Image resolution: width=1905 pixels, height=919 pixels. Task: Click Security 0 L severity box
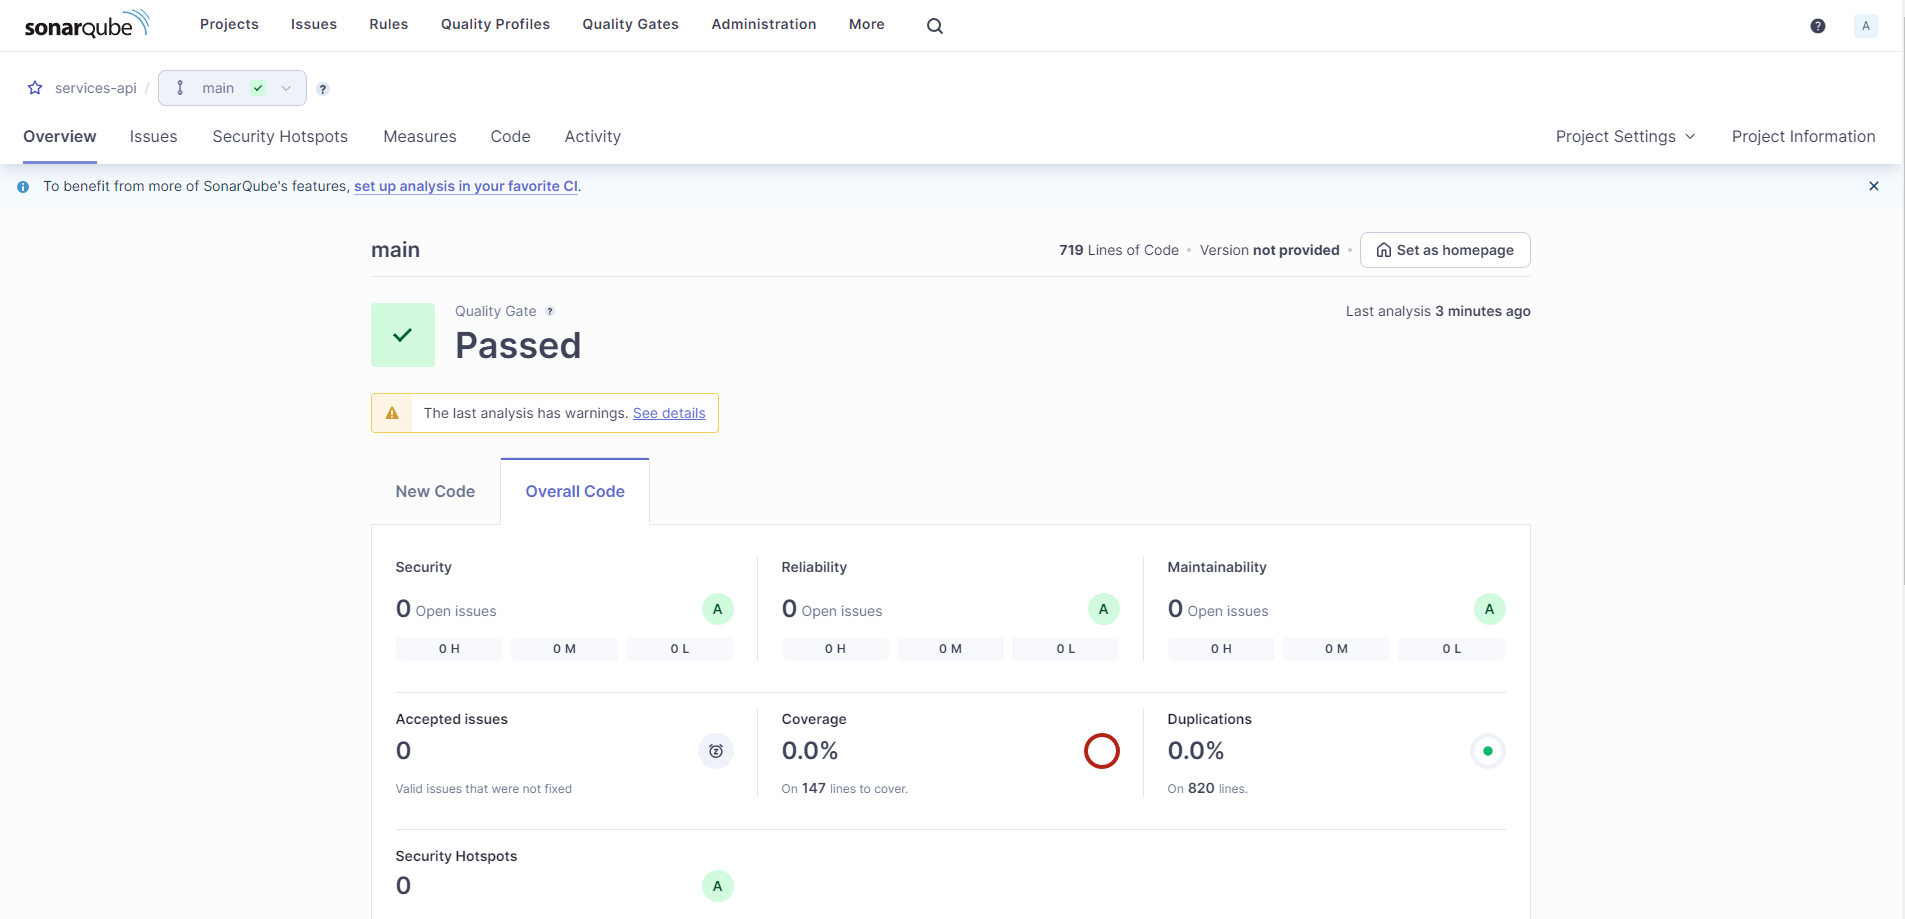[680, 649]
